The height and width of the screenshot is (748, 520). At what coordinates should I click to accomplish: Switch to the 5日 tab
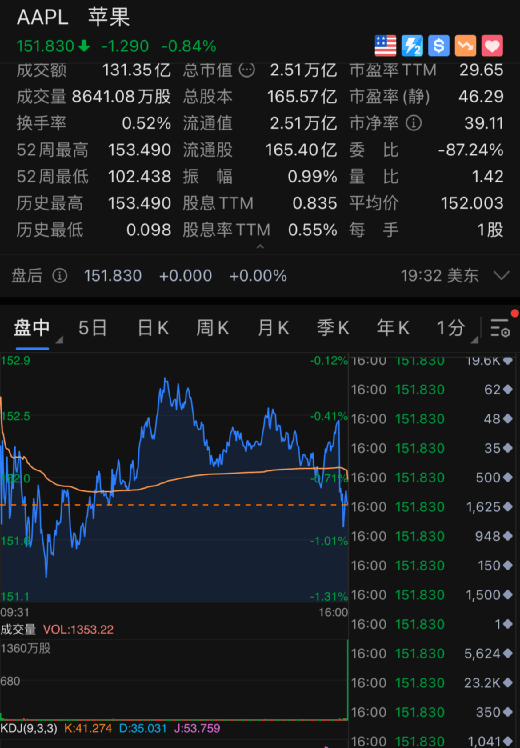93,328
